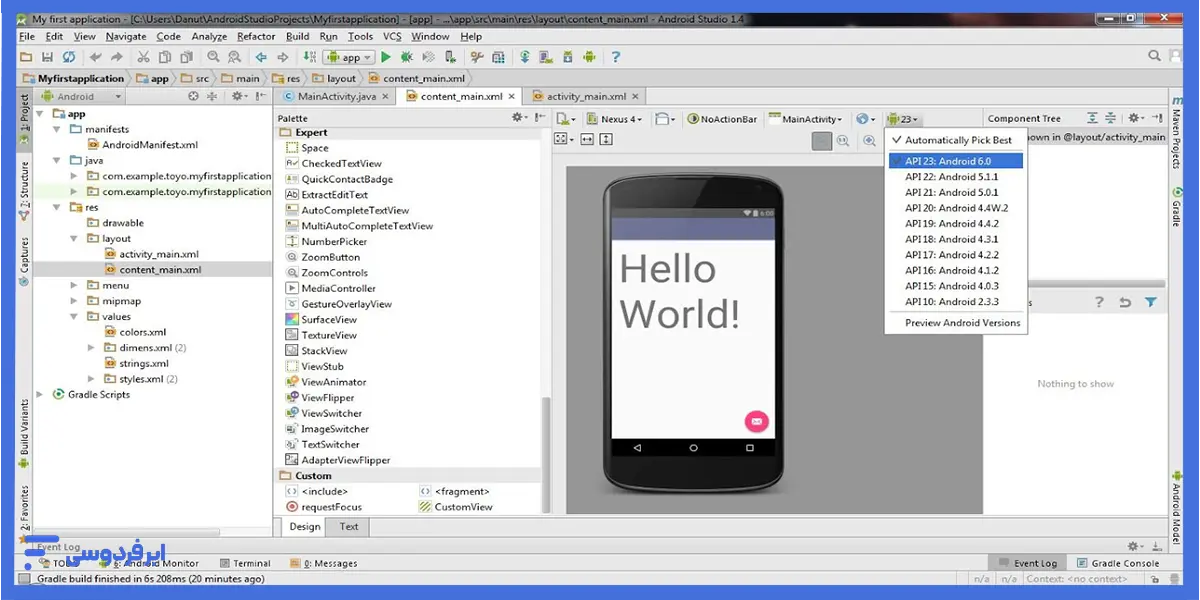Image resolution: width=1200 pixels, height=600 pixels.
Task: Navigate forward with the right arrow
Action: pyautogui.click(x=282, y=58)
